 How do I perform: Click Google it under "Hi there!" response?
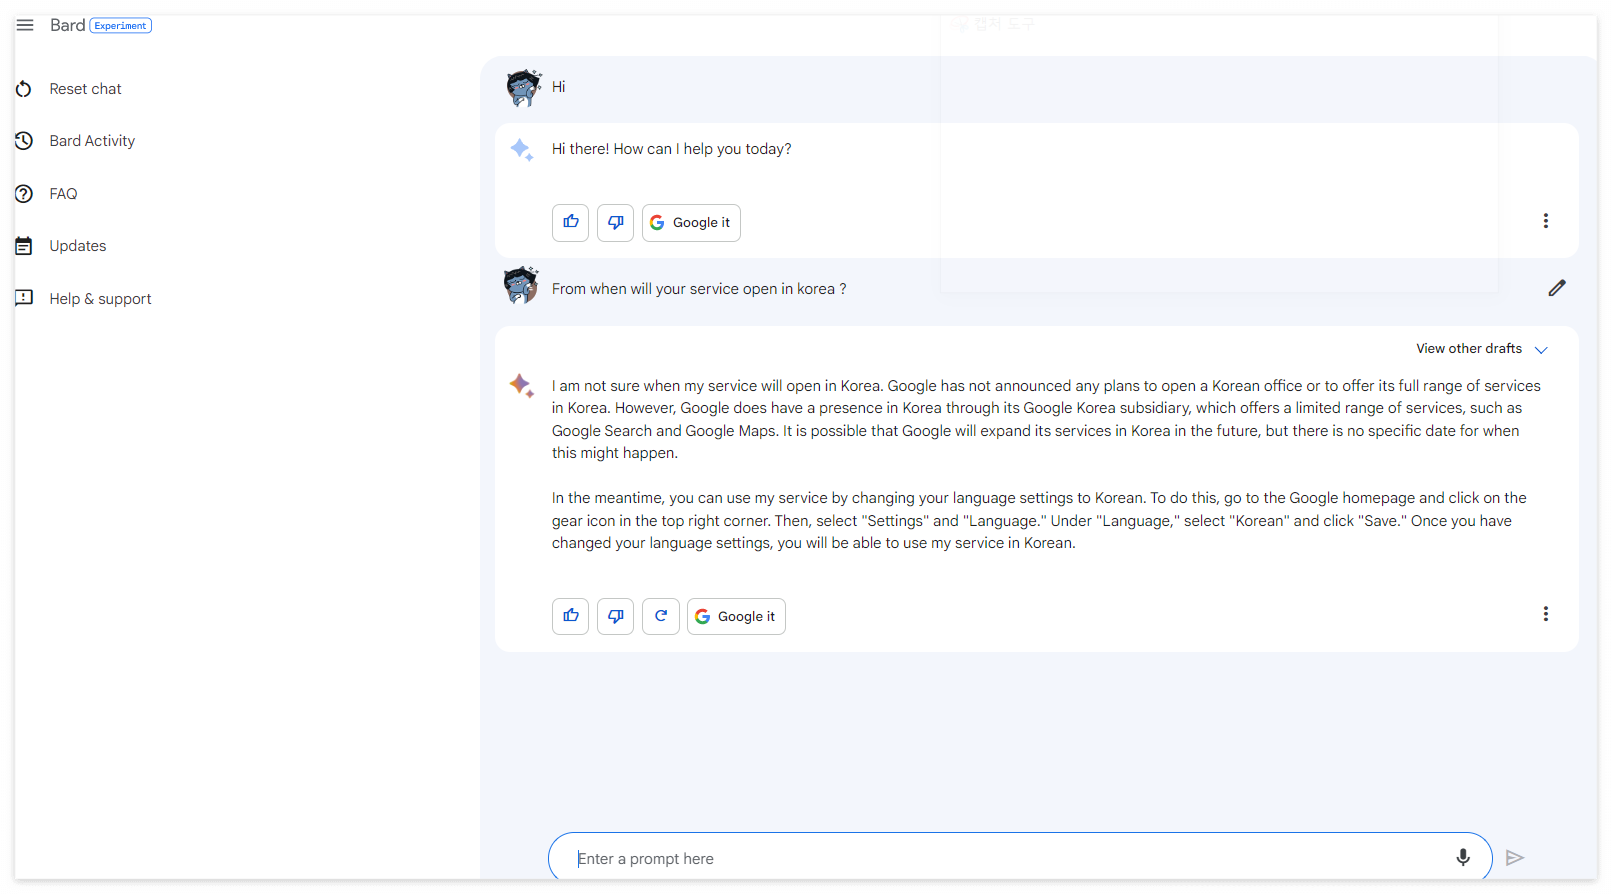click(x=691, y=222)
